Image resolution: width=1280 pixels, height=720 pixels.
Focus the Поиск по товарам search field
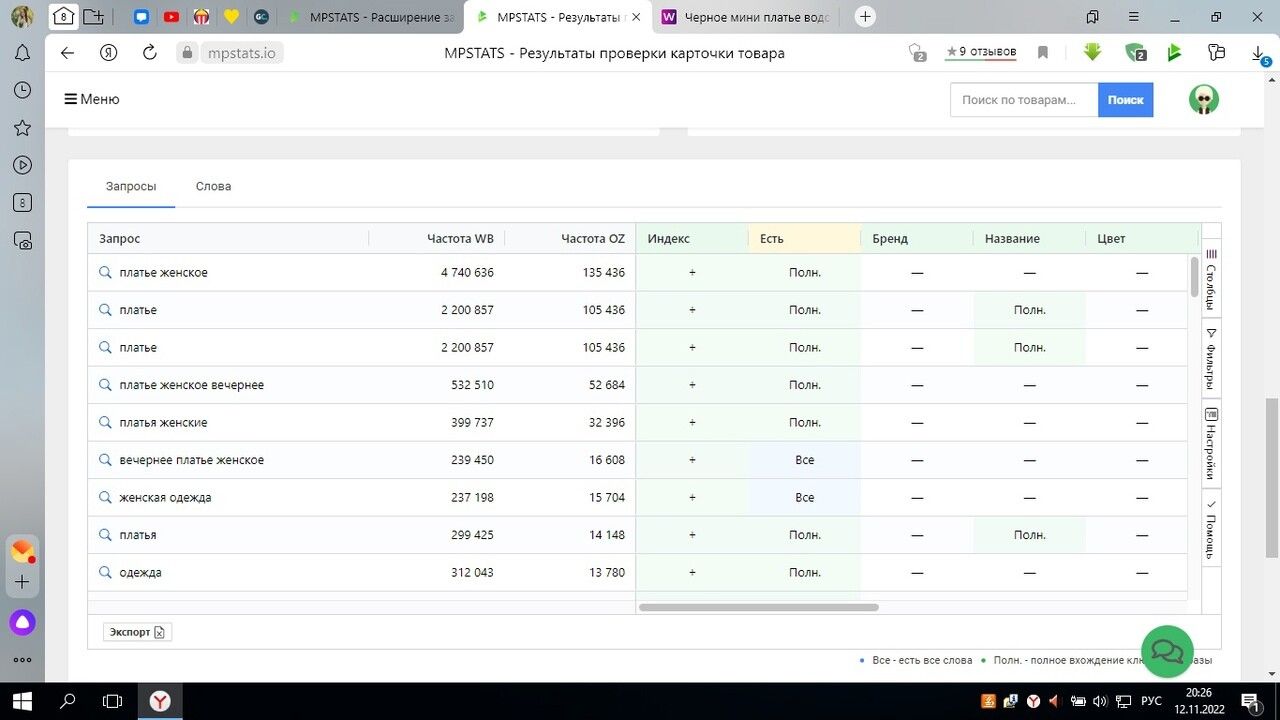1023,100
